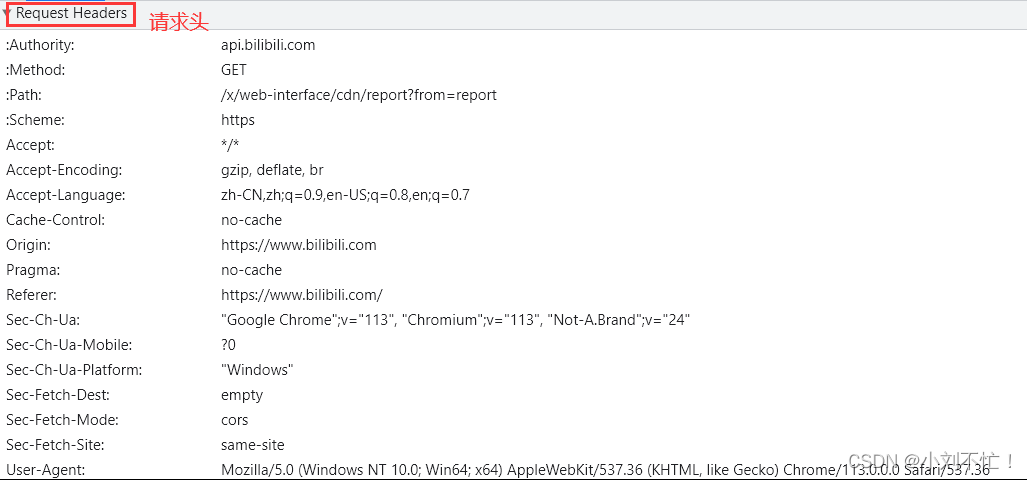
Task: Select the :Authority header name
Action: 41,45
